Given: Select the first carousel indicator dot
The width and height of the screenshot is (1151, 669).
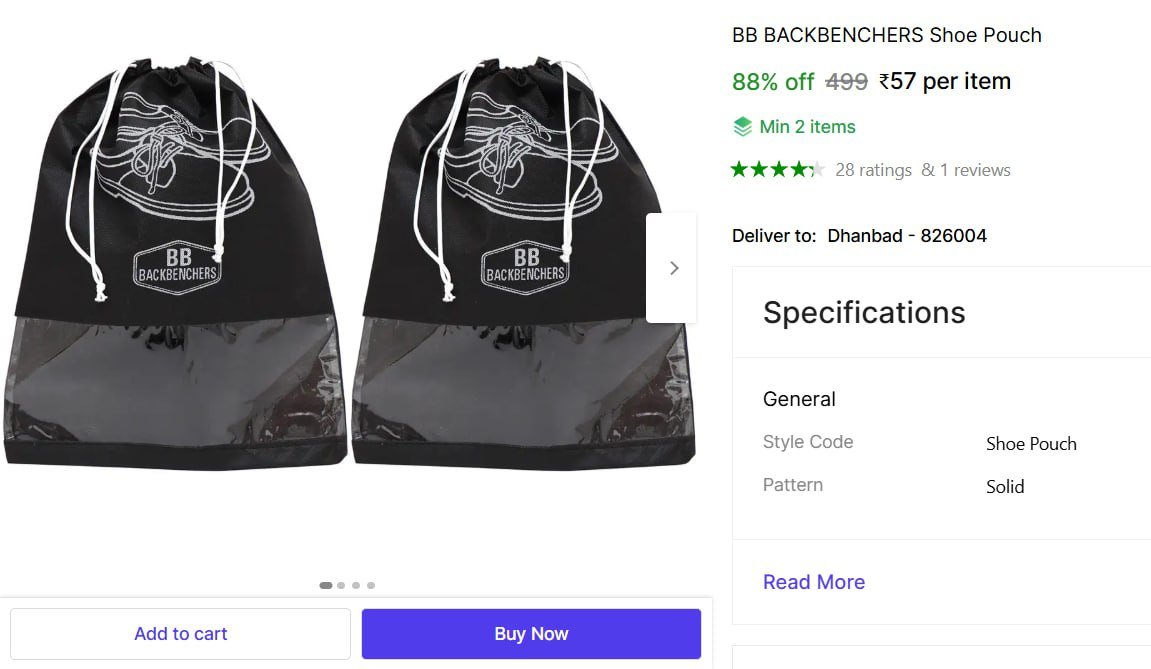Looking at the screenshot, I should point(326,585).
